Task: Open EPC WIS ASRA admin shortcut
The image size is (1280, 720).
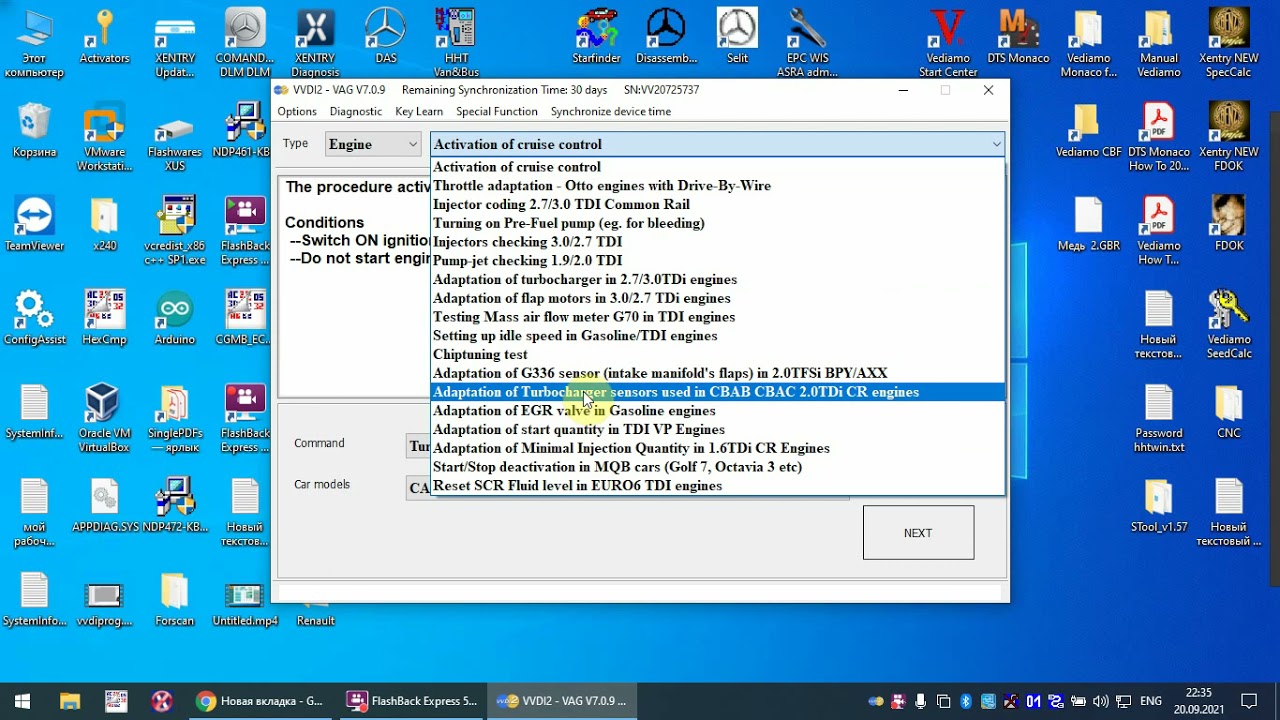Action: 807,42
